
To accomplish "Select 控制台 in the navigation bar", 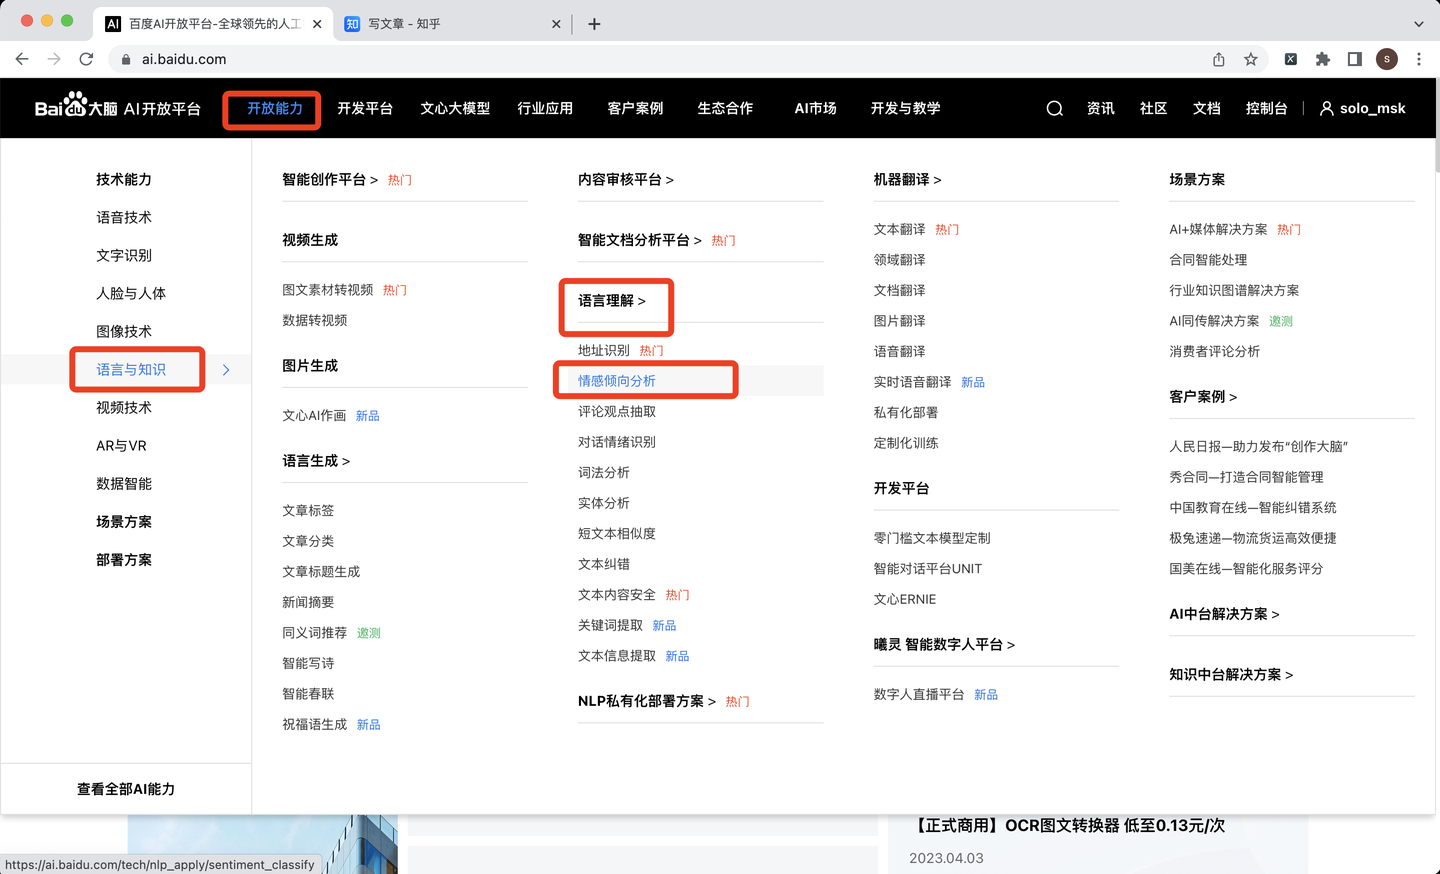I will 1266,108.
